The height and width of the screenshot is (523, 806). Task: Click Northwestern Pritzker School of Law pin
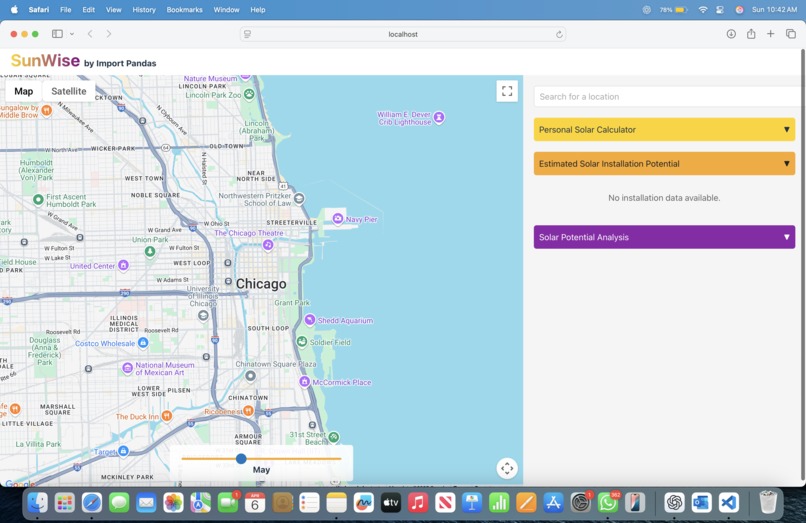(299, 199)
